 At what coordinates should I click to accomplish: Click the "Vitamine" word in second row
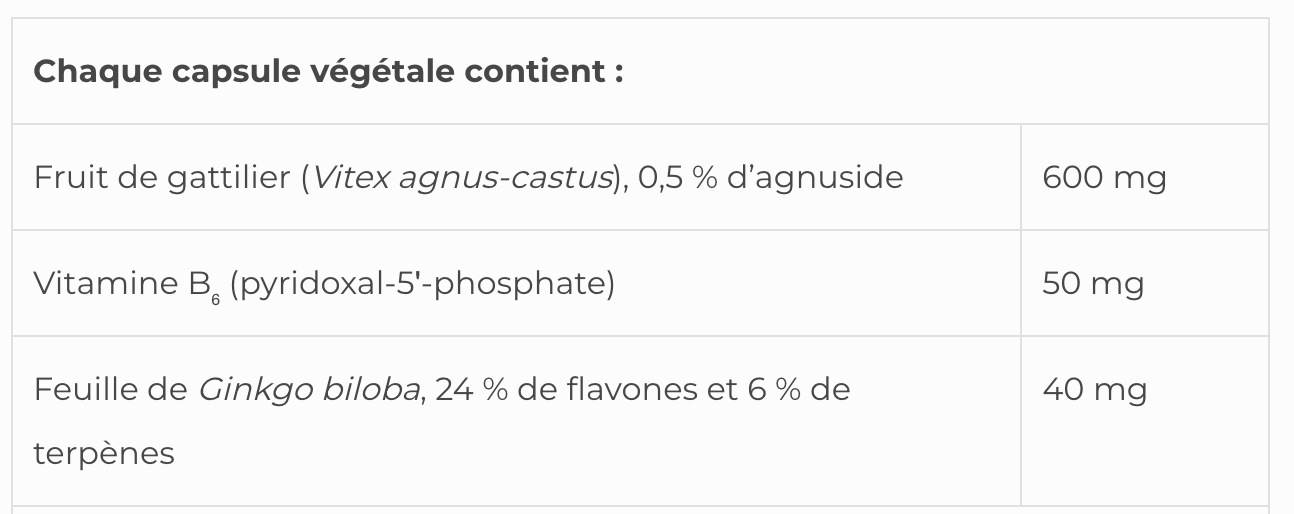(x=105, y=284)
